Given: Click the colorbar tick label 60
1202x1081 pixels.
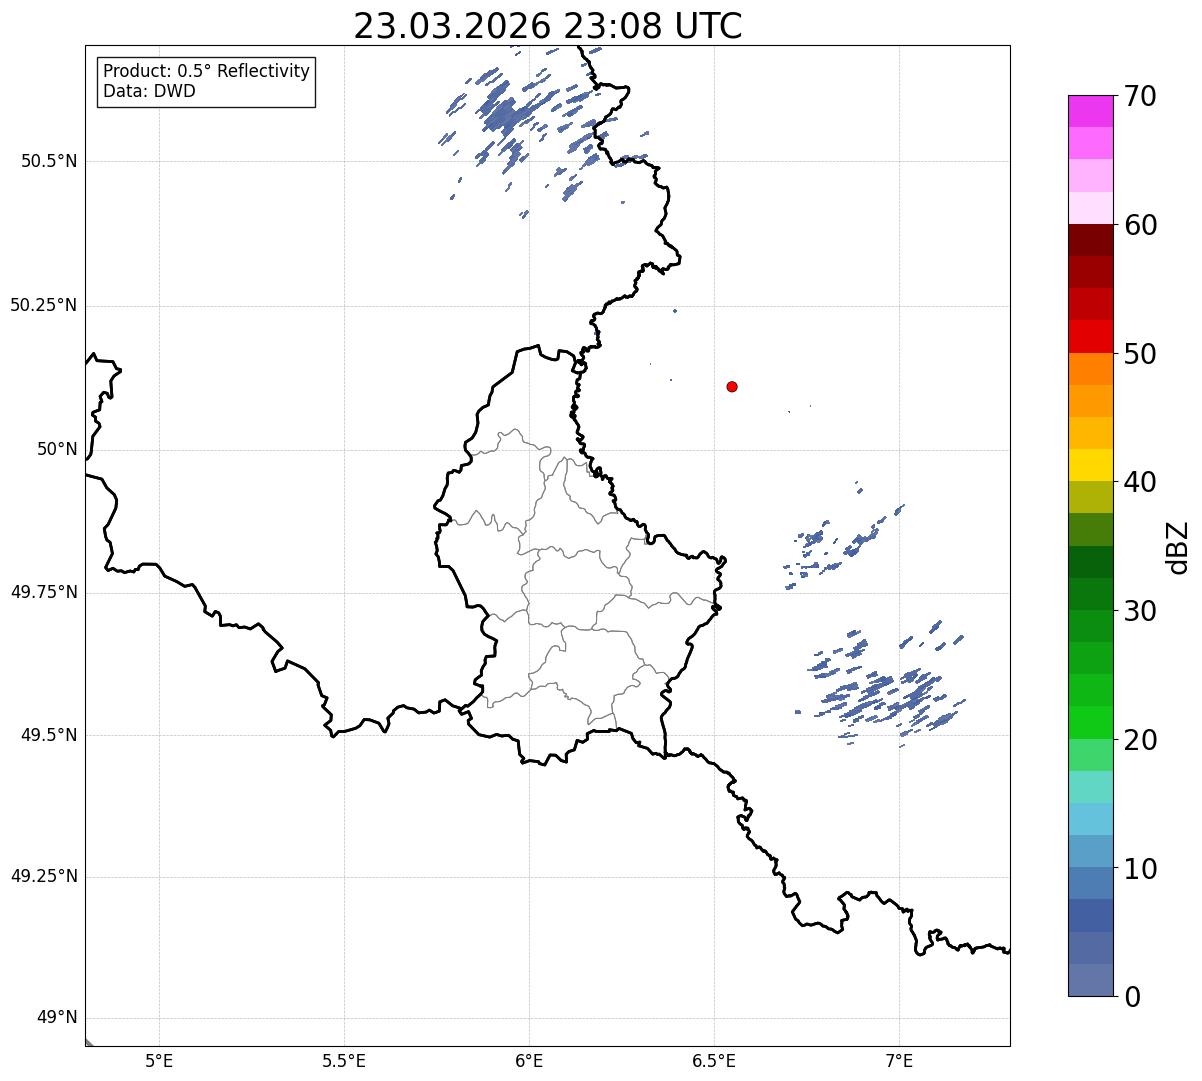Looking at the screenshot, I should click(1140, 225).
